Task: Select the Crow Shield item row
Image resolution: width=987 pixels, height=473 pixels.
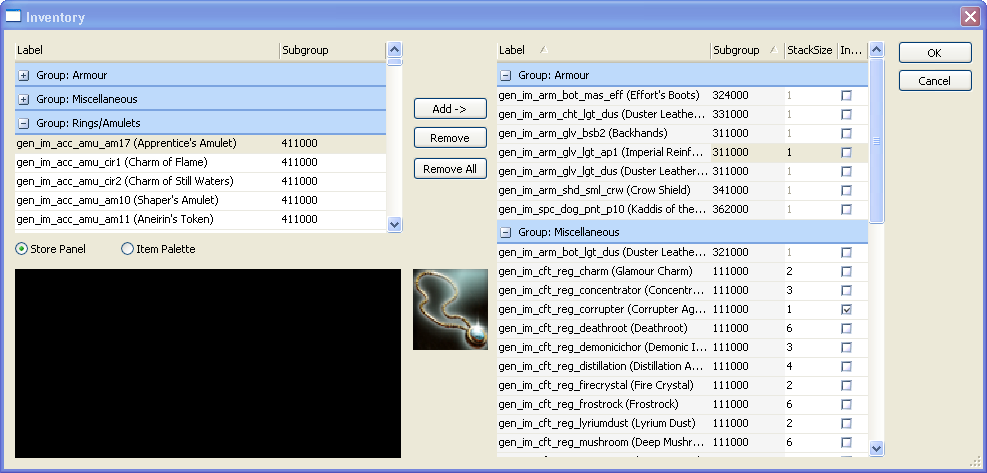Action: 600,190
